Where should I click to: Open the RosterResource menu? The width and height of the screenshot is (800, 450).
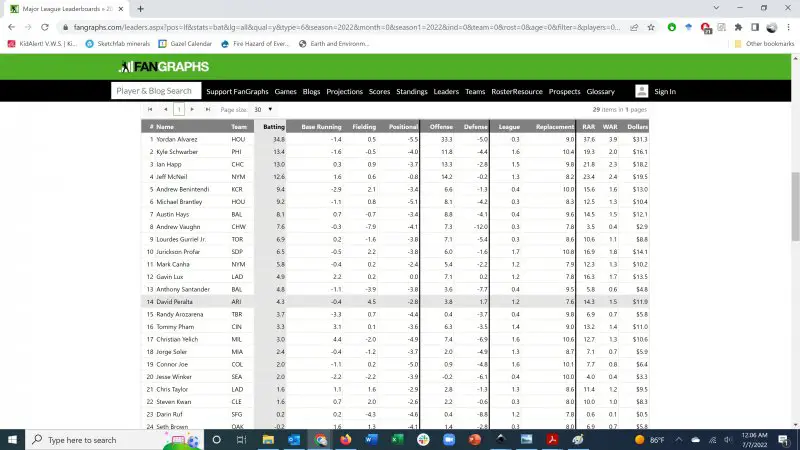point(516,91)
